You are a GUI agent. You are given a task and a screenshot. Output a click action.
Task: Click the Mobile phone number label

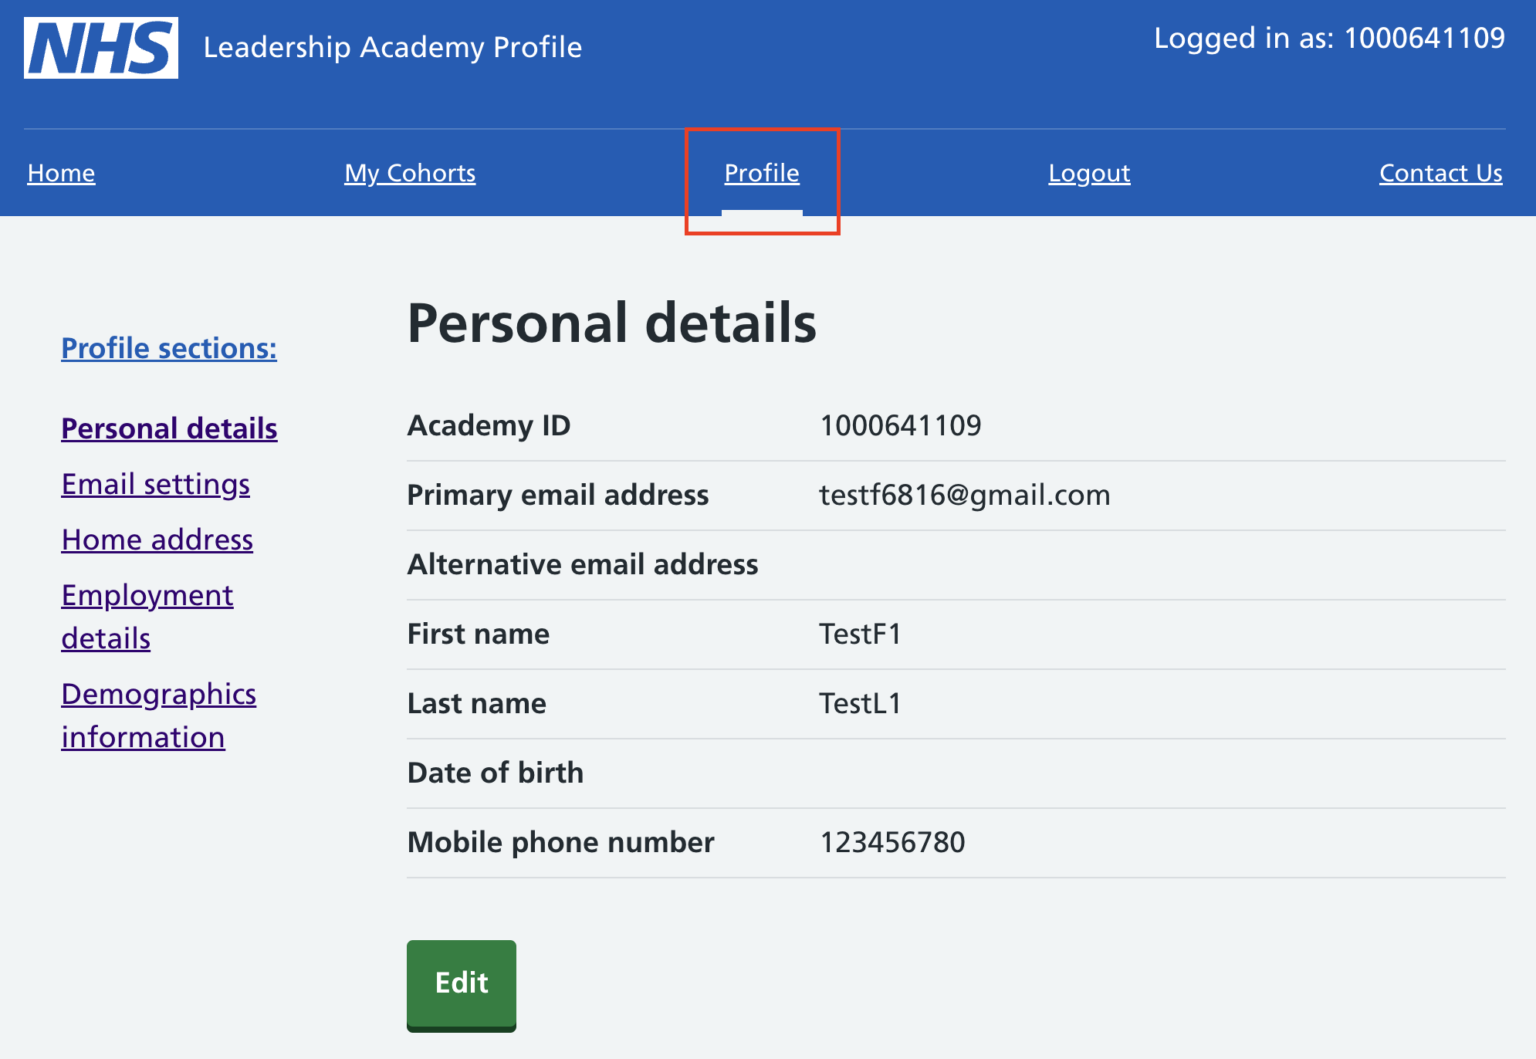click(561, 842)
